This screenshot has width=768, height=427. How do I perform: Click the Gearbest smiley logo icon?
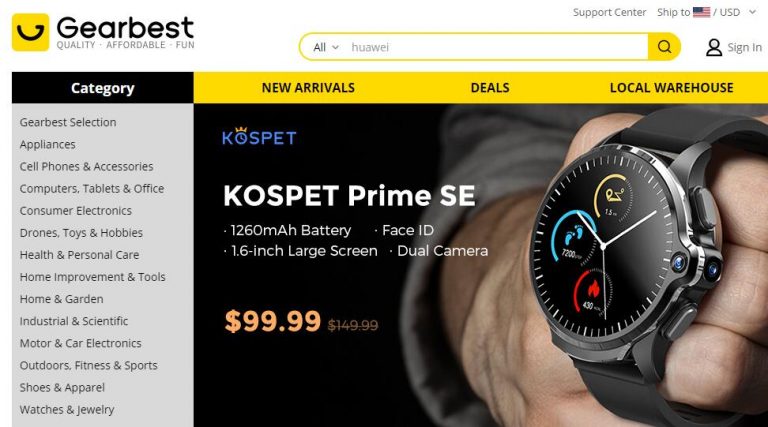pyautogui.click(x=30, y=32)
